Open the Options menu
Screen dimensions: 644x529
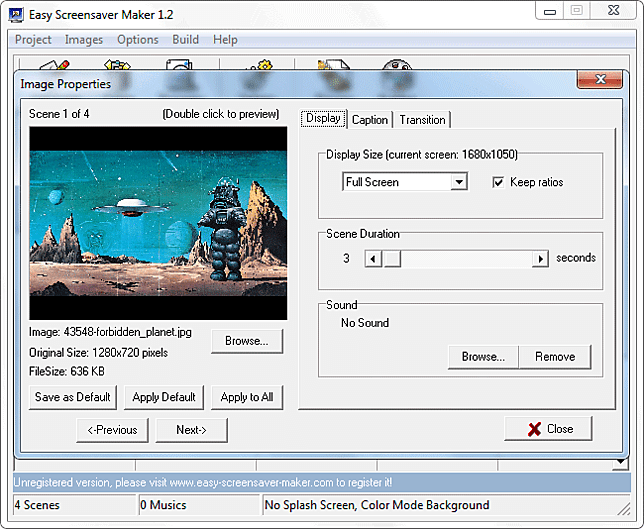coord(138,39)
